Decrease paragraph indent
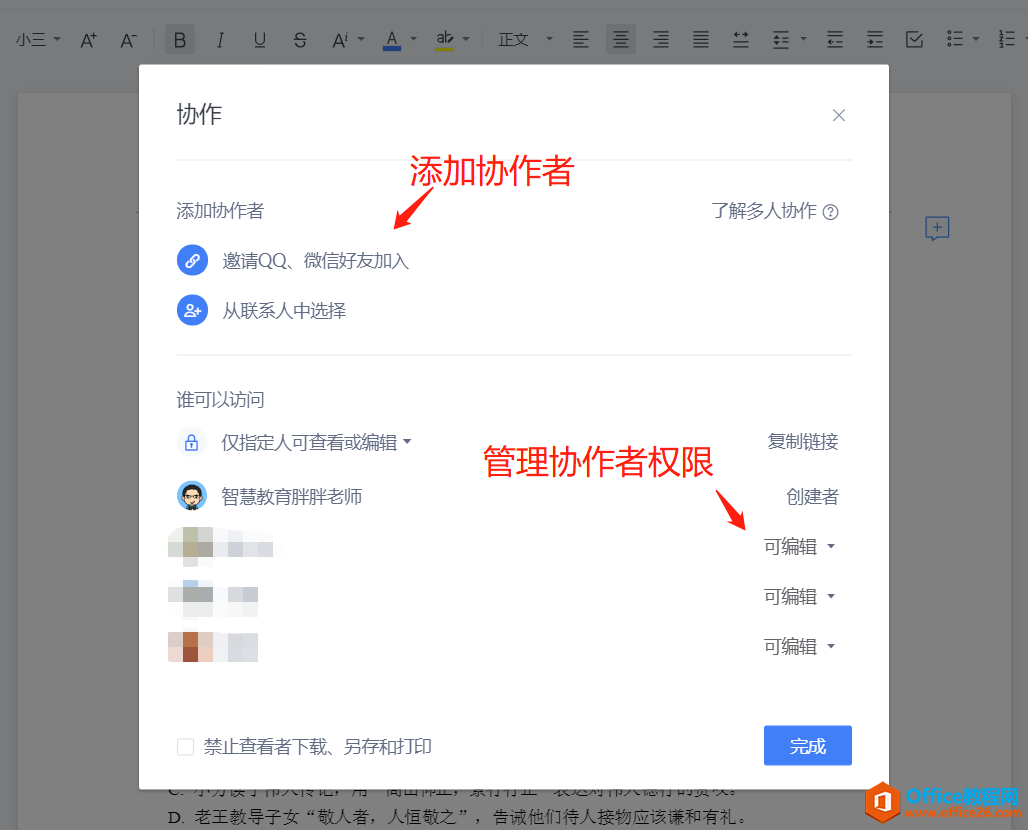This screenshot has height=830, width=1028. point(835,40)
